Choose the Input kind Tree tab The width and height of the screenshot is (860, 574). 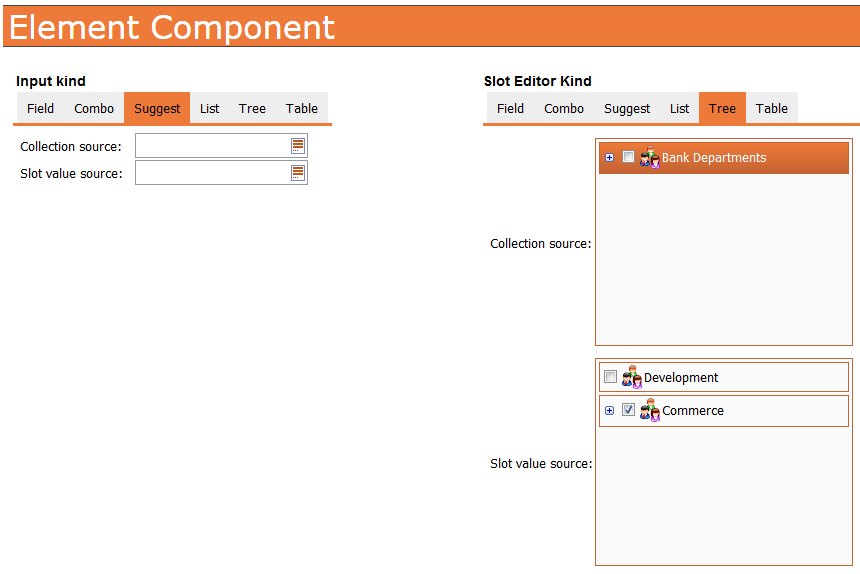252,108
